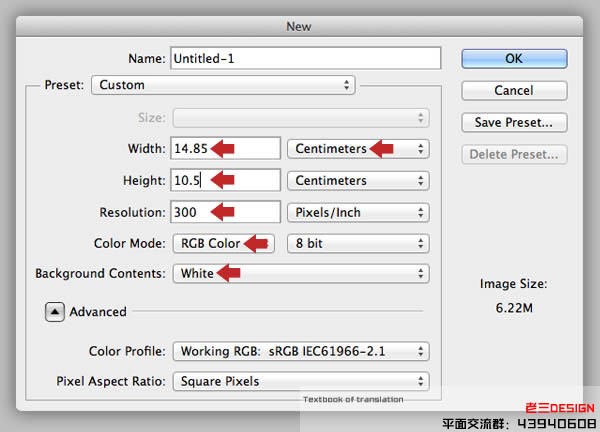Image resolution: width=600 pixels, height=432 pixels.
Task: Open the 8 bit depth dropdown
Action: click(x=357, y=243)
